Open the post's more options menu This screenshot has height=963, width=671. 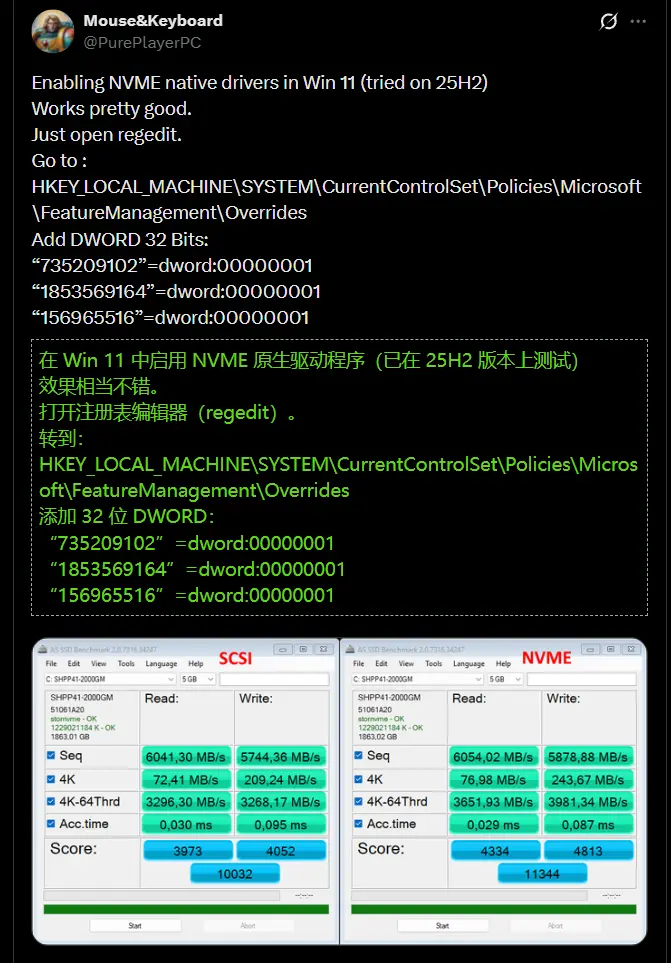(x=638, y=21)
